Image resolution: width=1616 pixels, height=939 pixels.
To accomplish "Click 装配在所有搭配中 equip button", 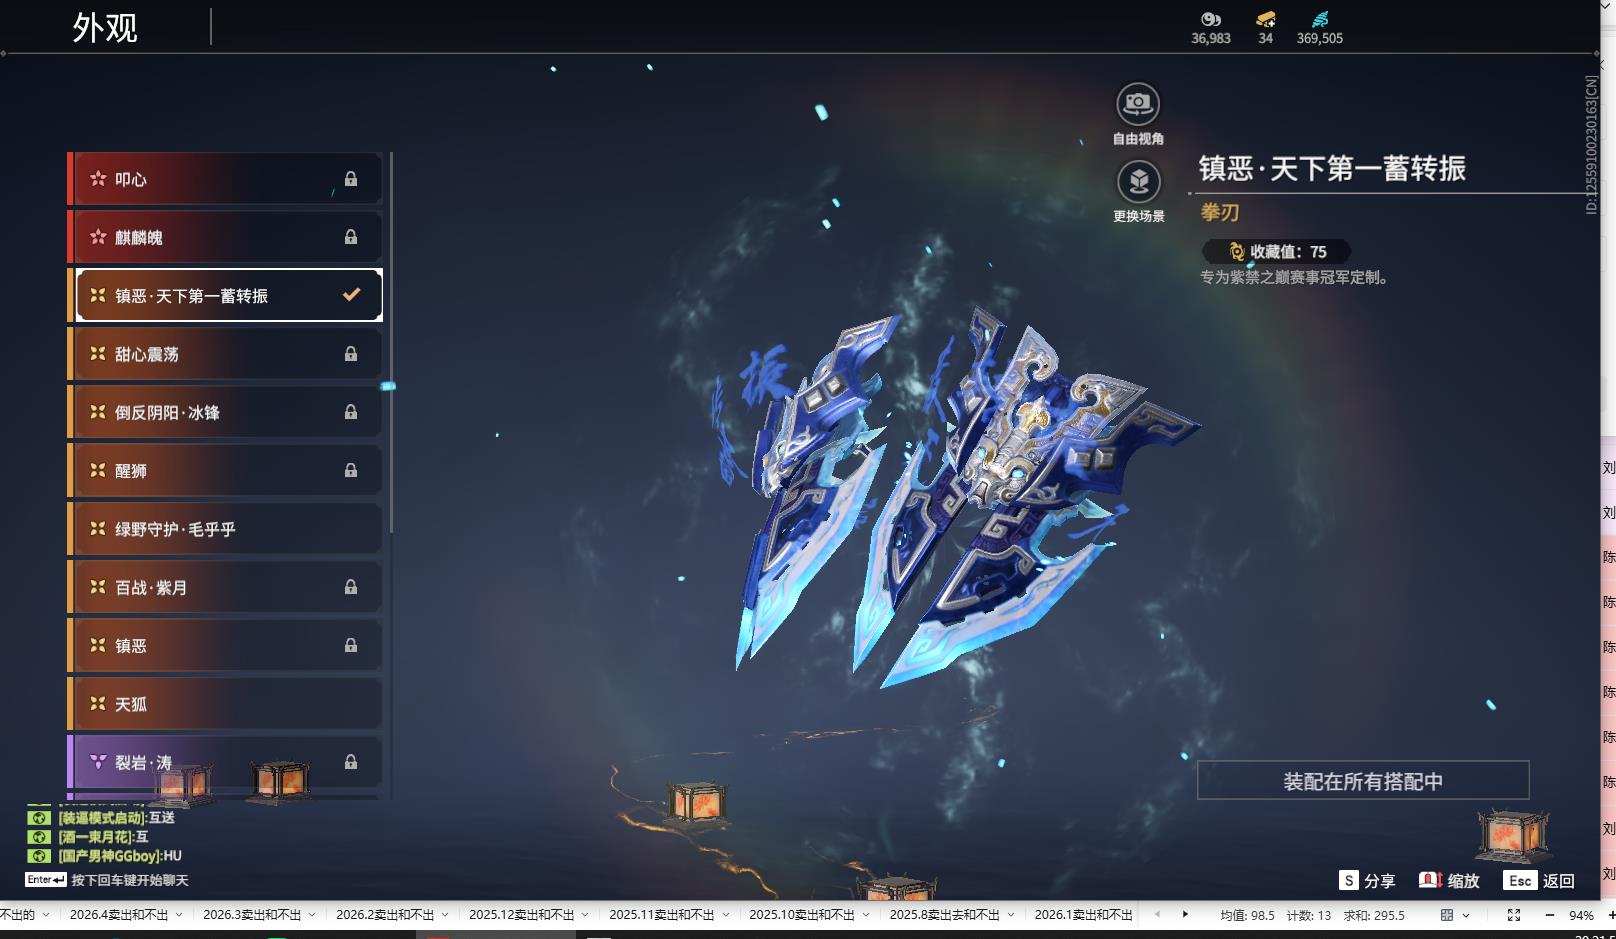I will (1363, 781).
